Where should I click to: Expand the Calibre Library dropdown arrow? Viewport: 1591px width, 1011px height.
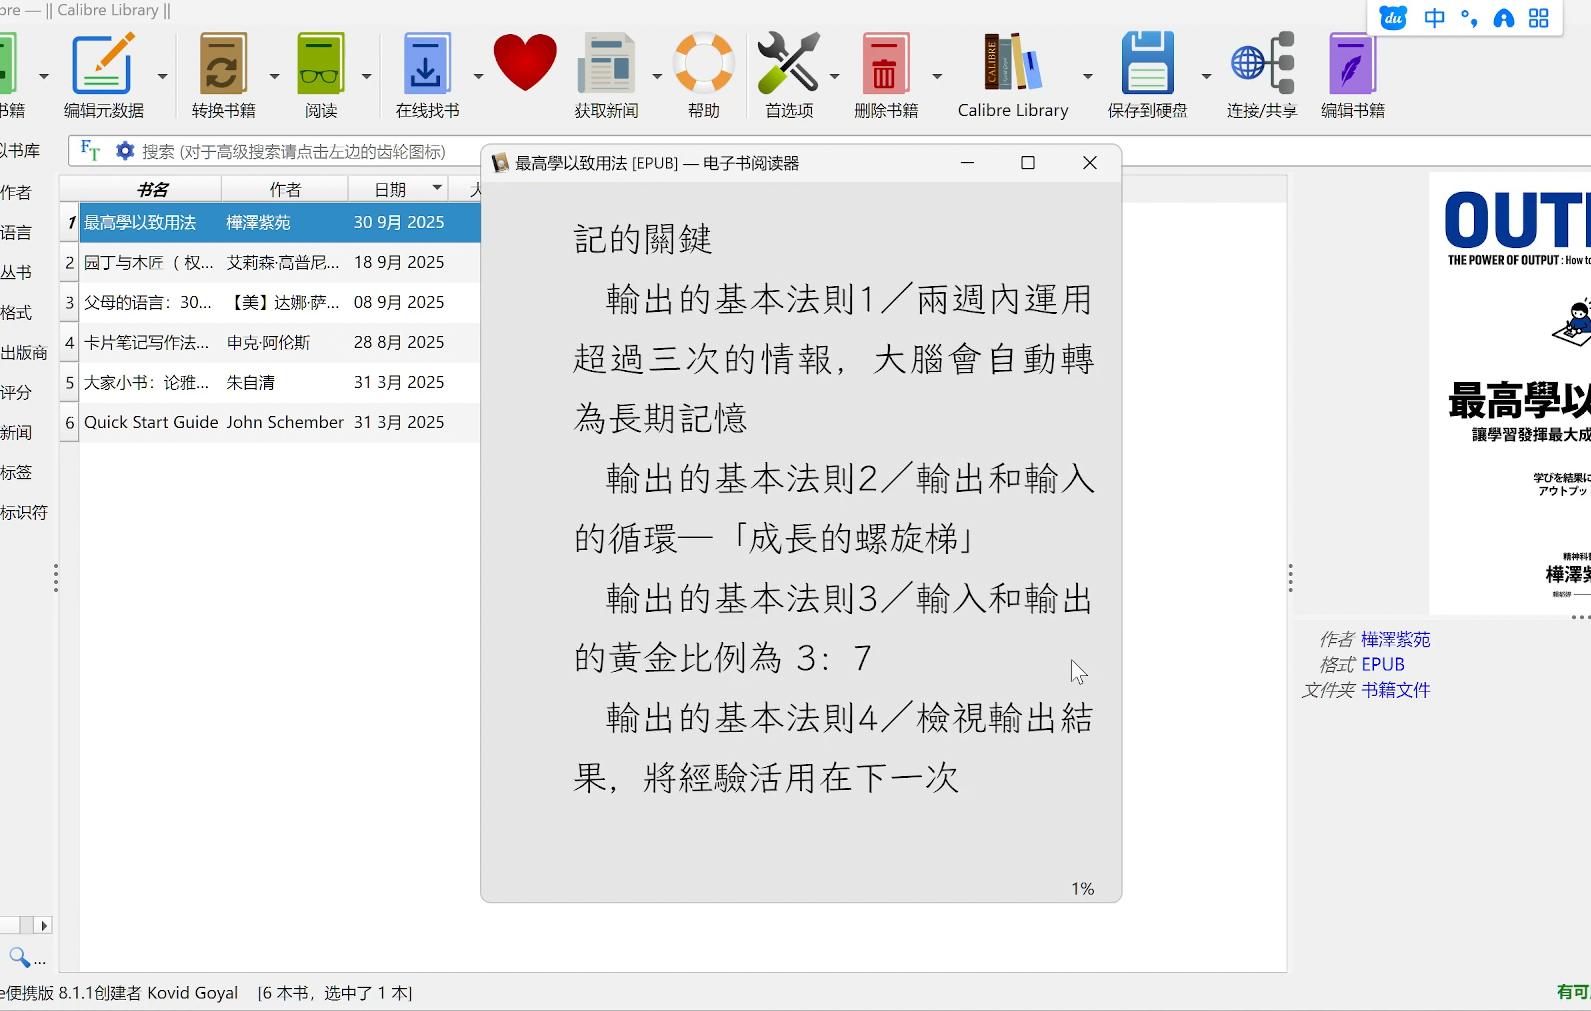1088,76
